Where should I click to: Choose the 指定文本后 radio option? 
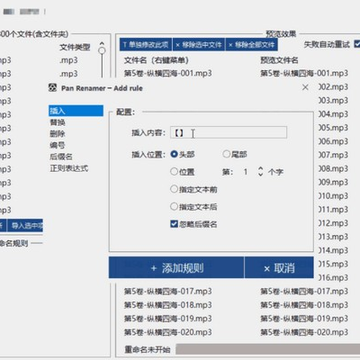[194, 207]
